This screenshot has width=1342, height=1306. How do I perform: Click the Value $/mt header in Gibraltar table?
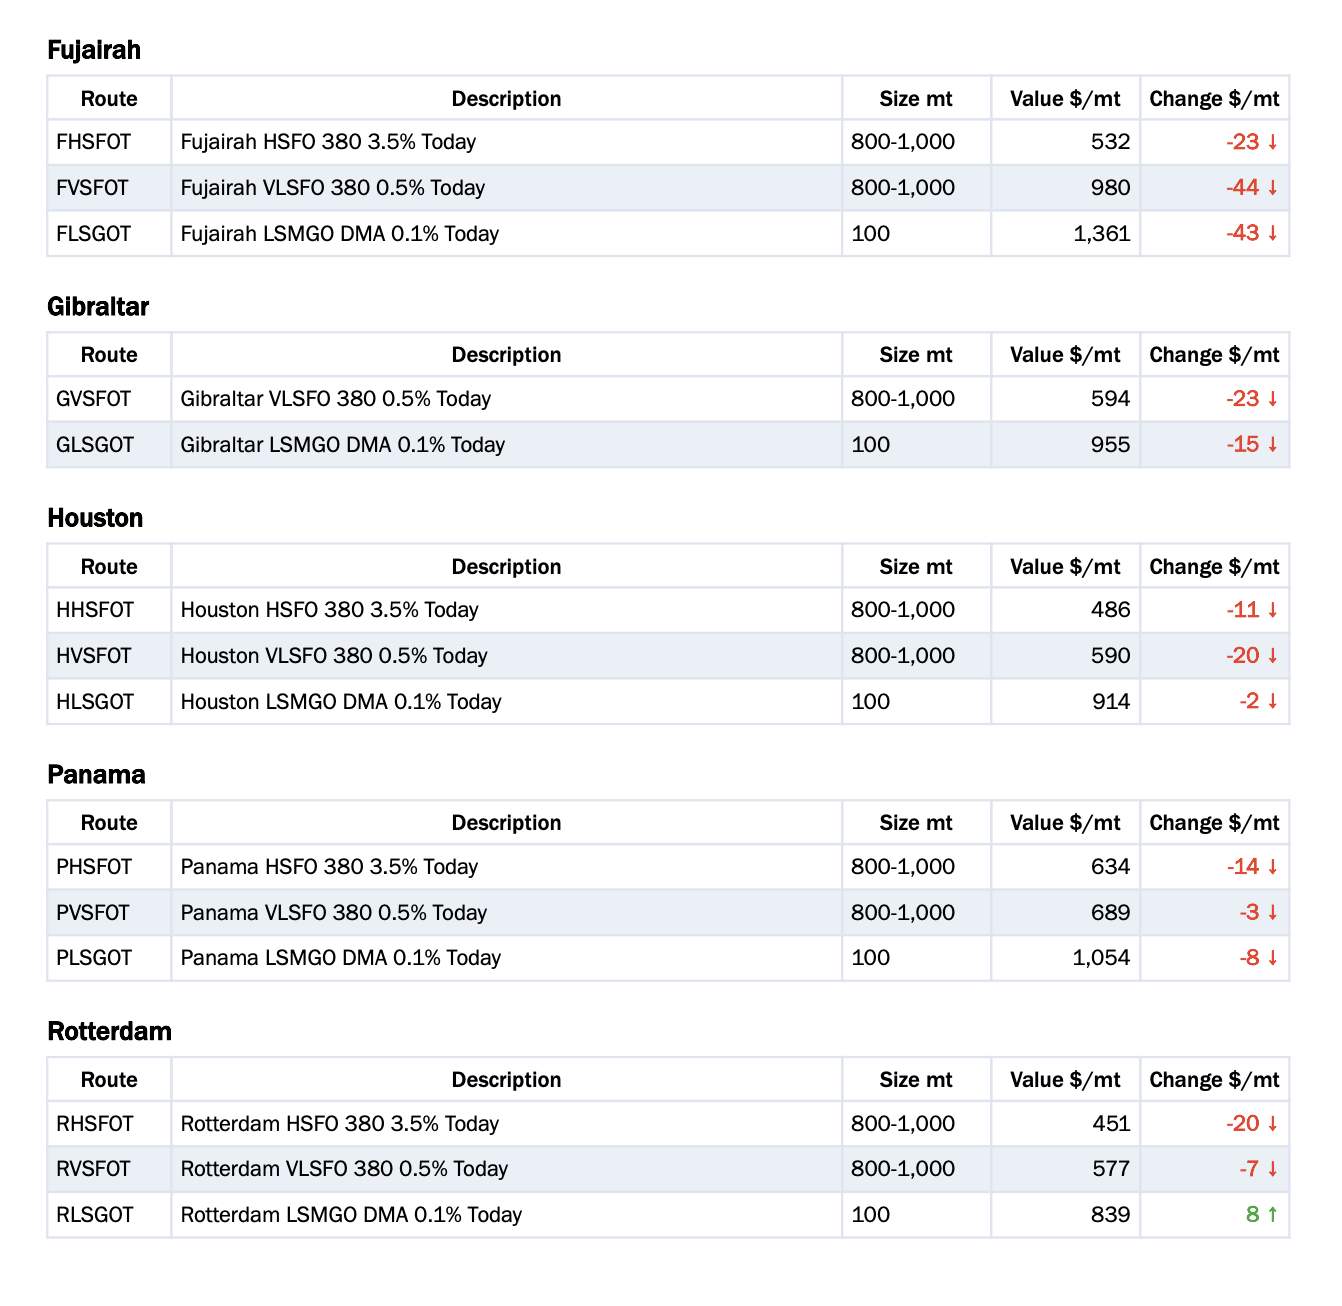[x=1065, y=355]
